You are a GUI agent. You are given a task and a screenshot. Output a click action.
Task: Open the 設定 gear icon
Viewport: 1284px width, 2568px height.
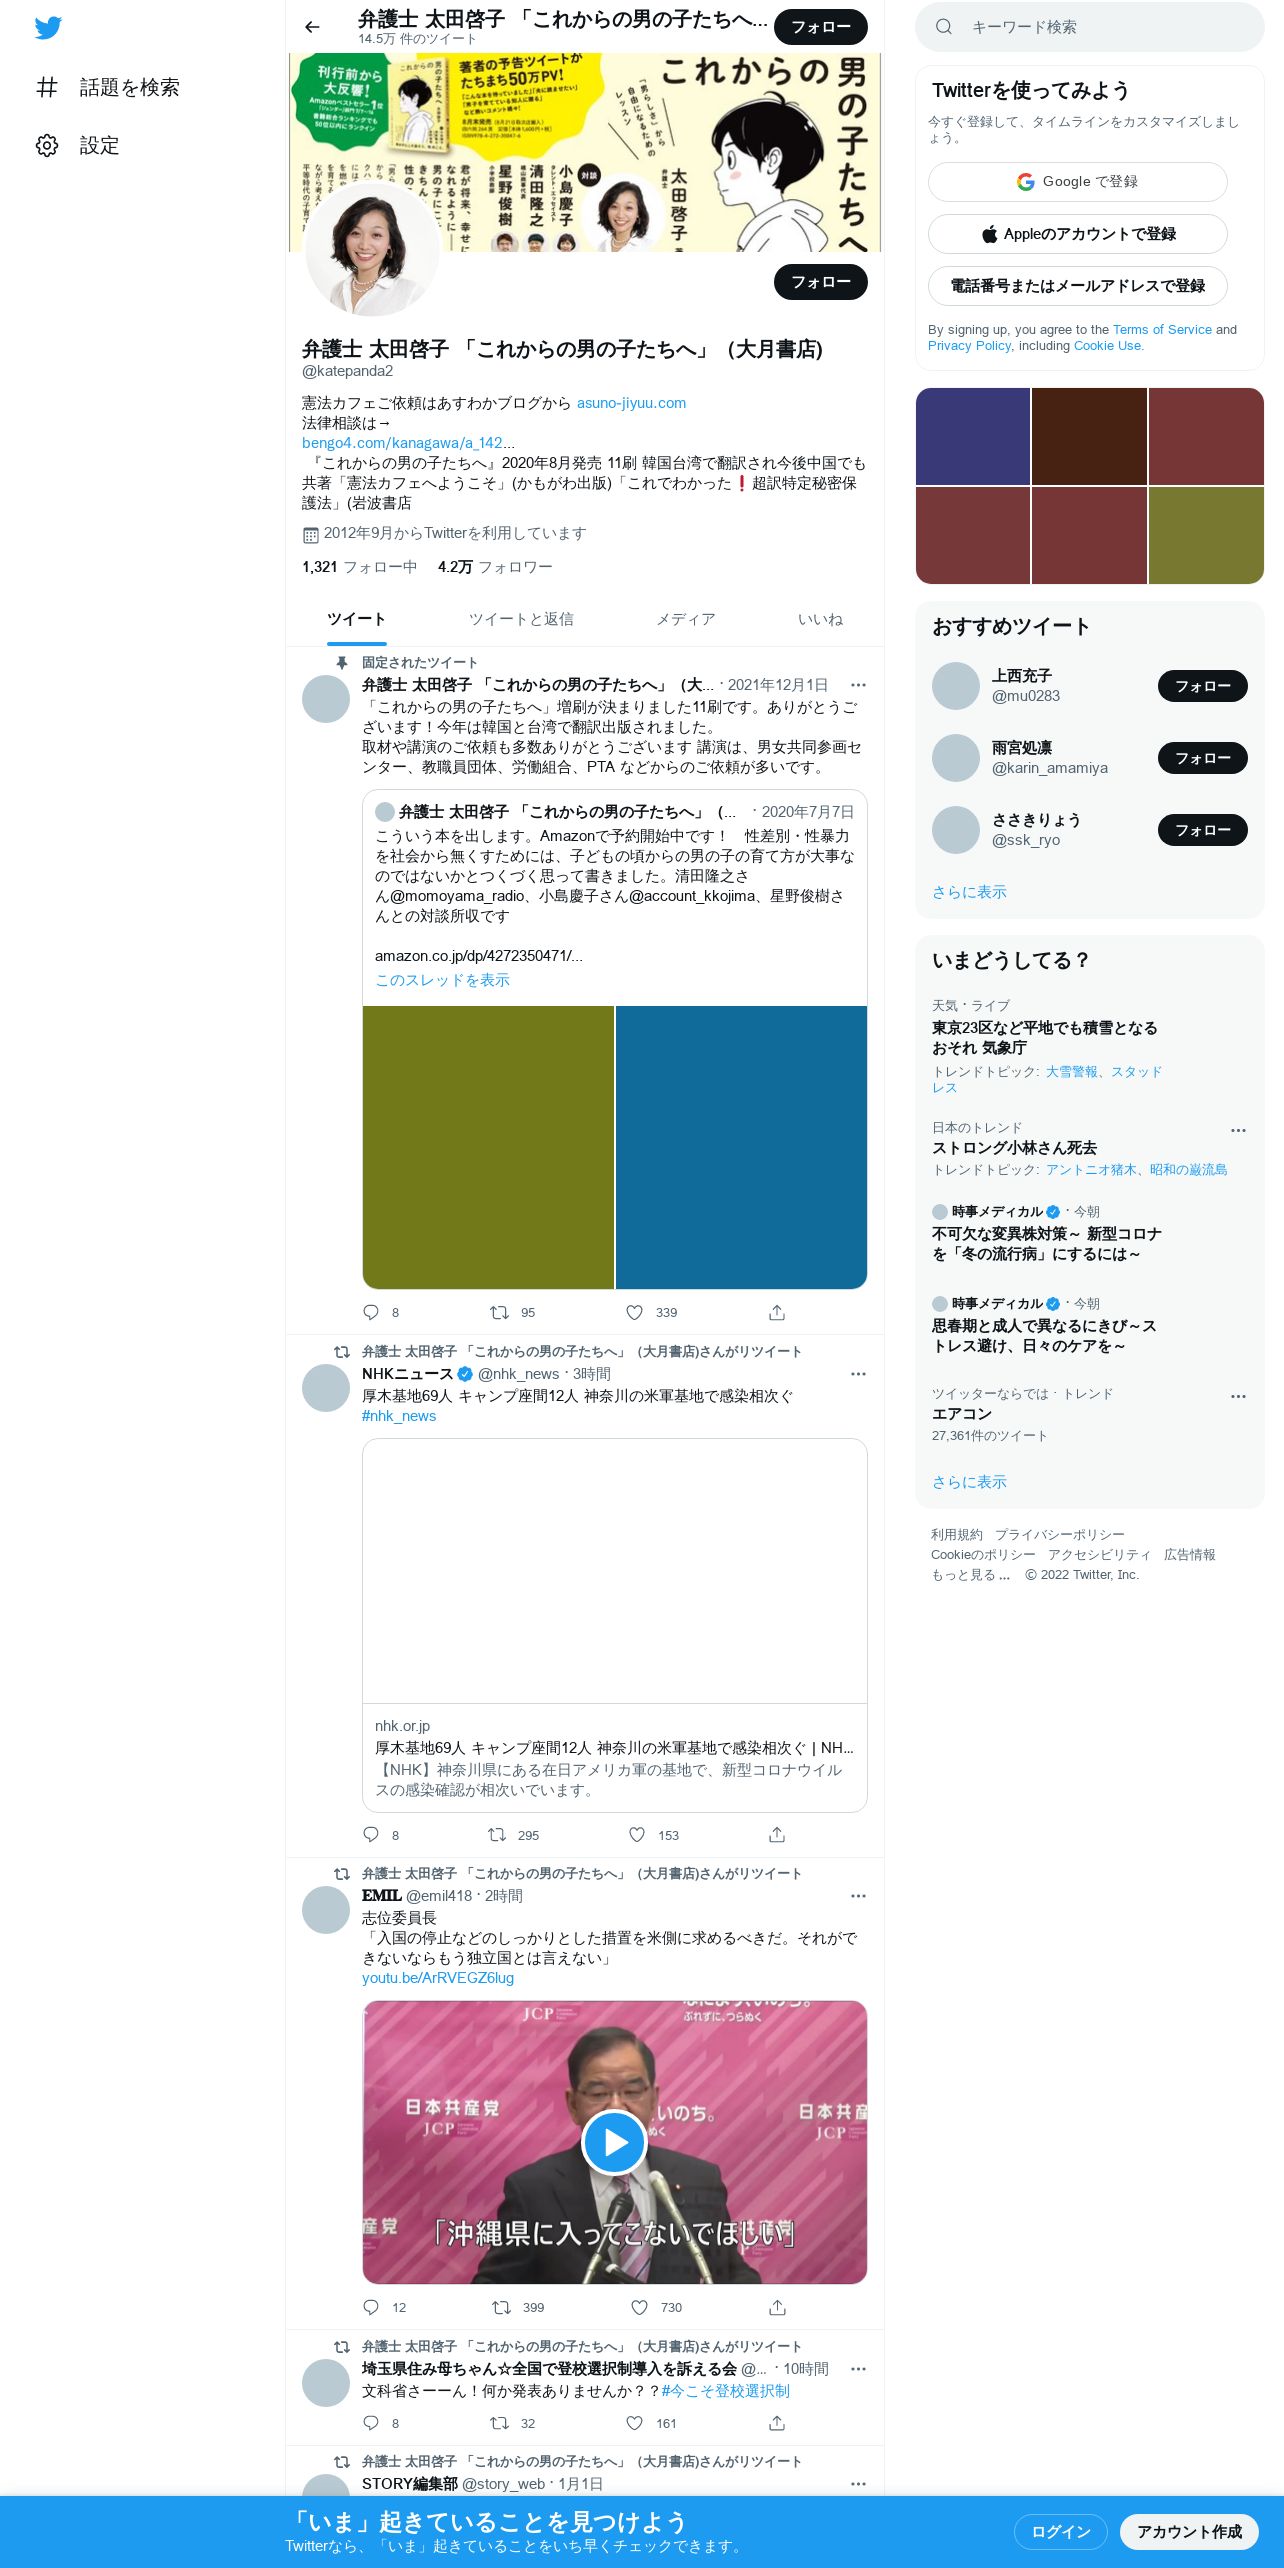pyautogui.click(x=47, y=145)
